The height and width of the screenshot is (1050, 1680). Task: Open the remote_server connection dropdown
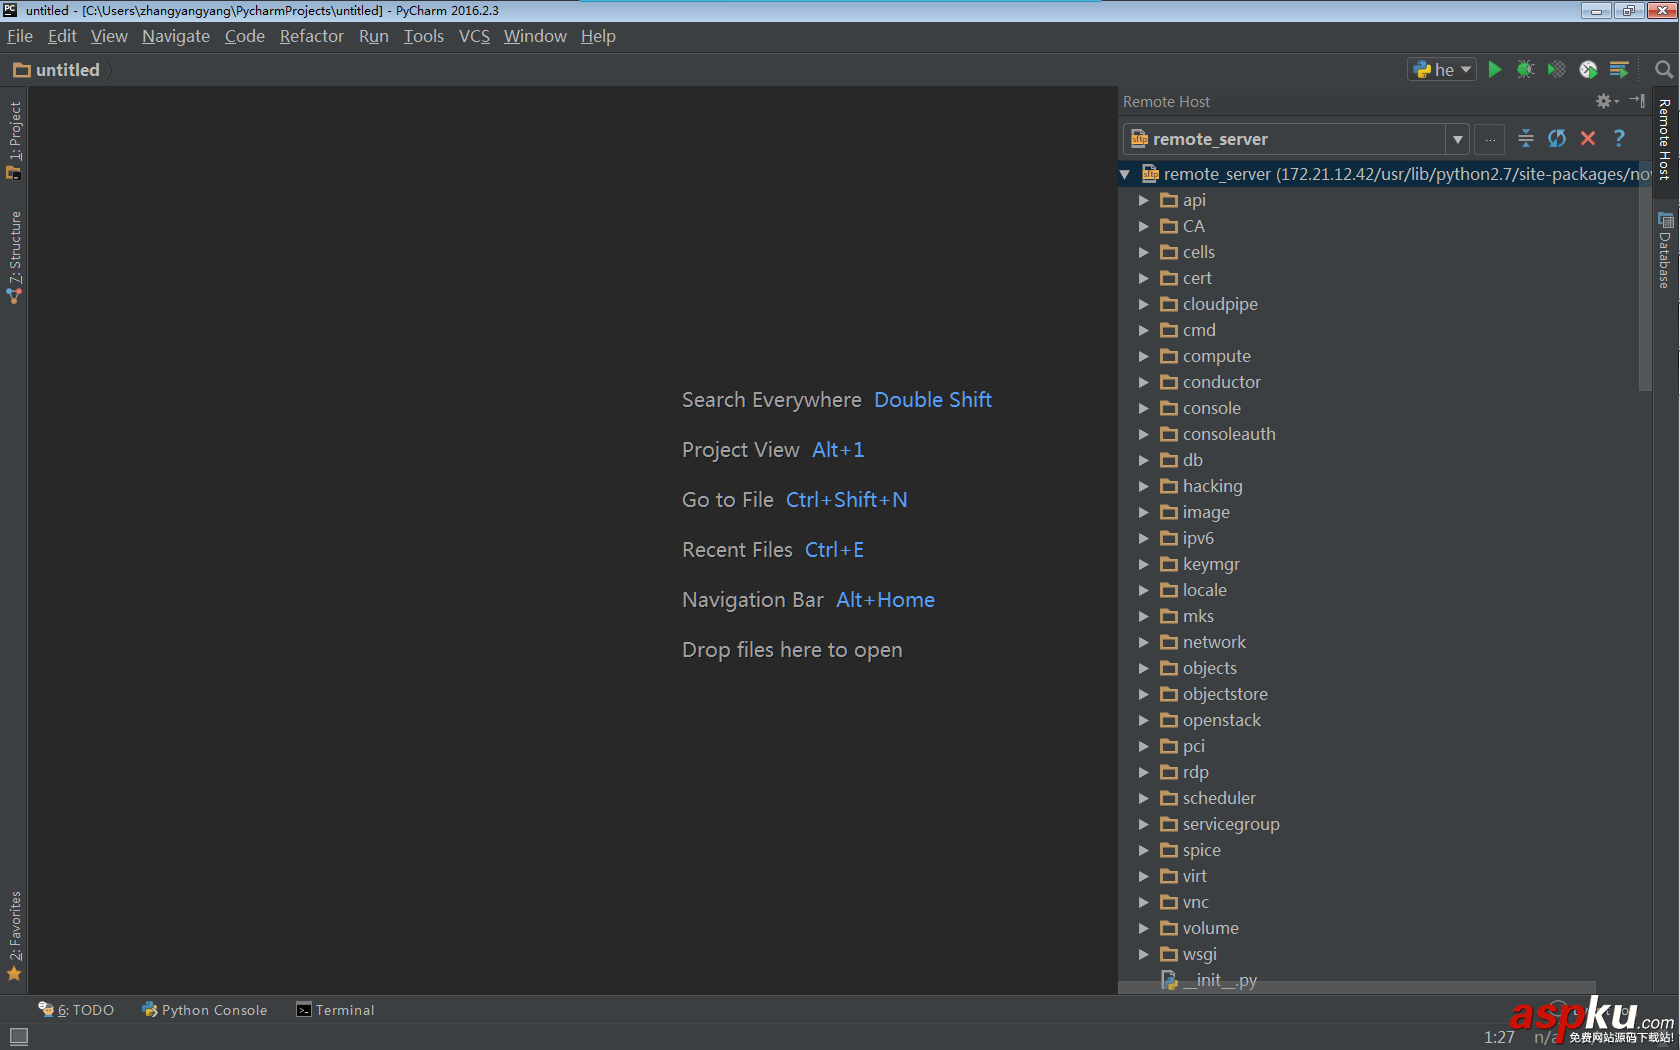[1458, 139]
